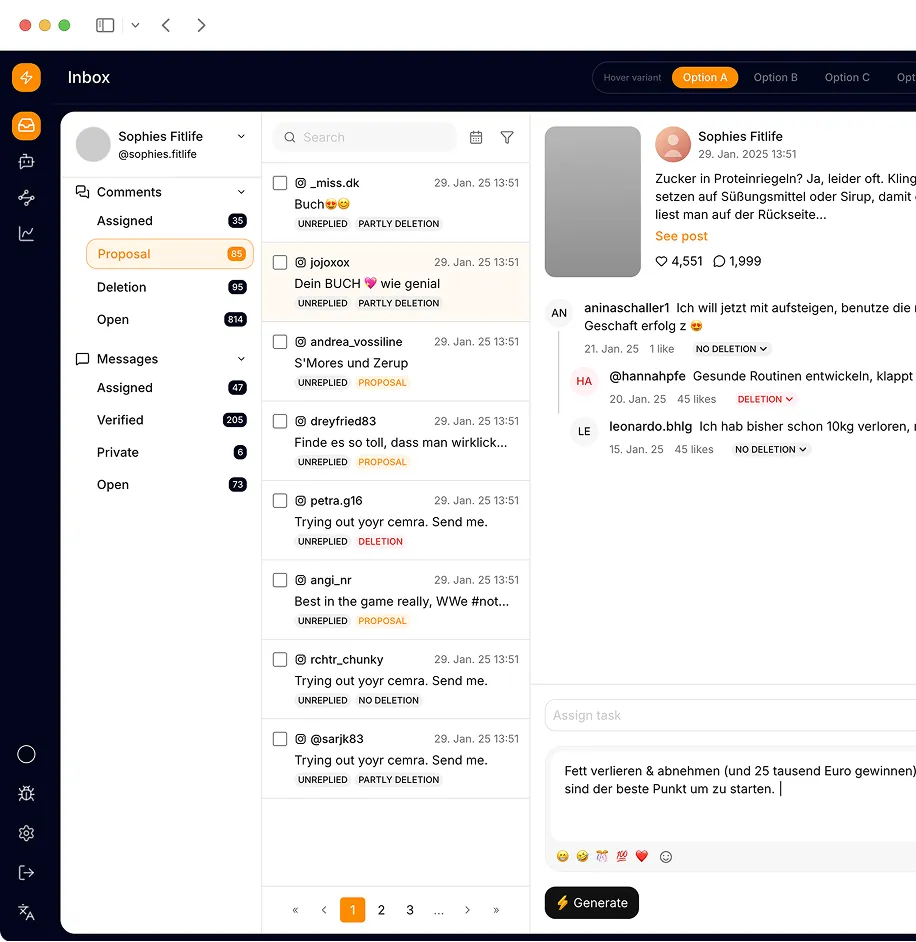Collapse the Messages section chevron

pos(241,359)
